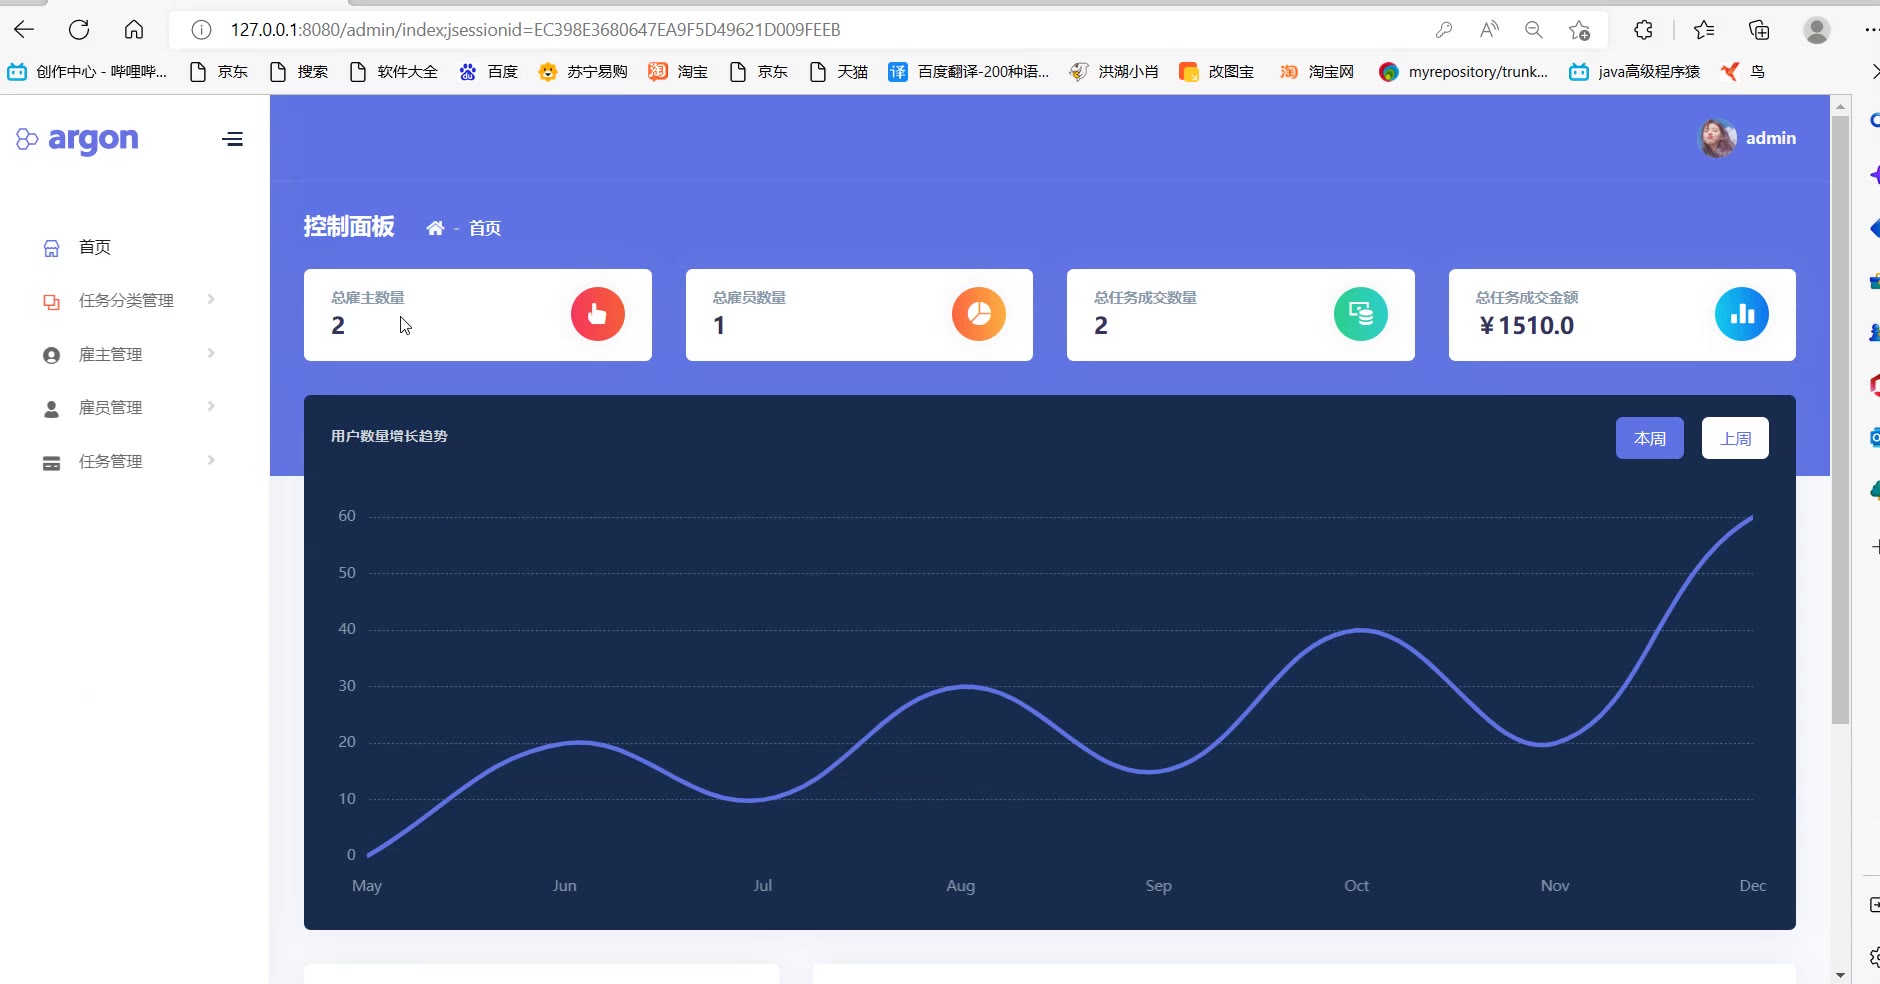Click the orange pie icon on 总雇员数量 card
The image size is (1880, 984).
979,314
